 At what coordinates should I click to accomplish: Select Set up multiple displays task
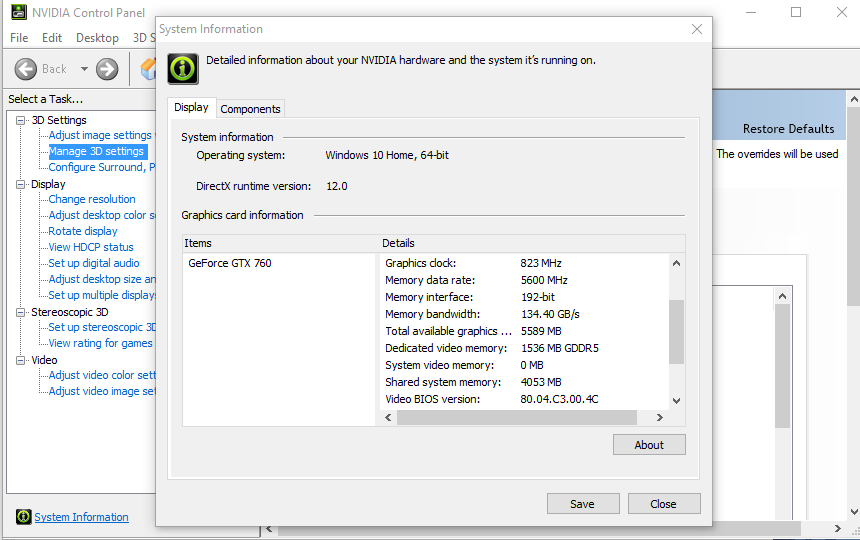101,295
